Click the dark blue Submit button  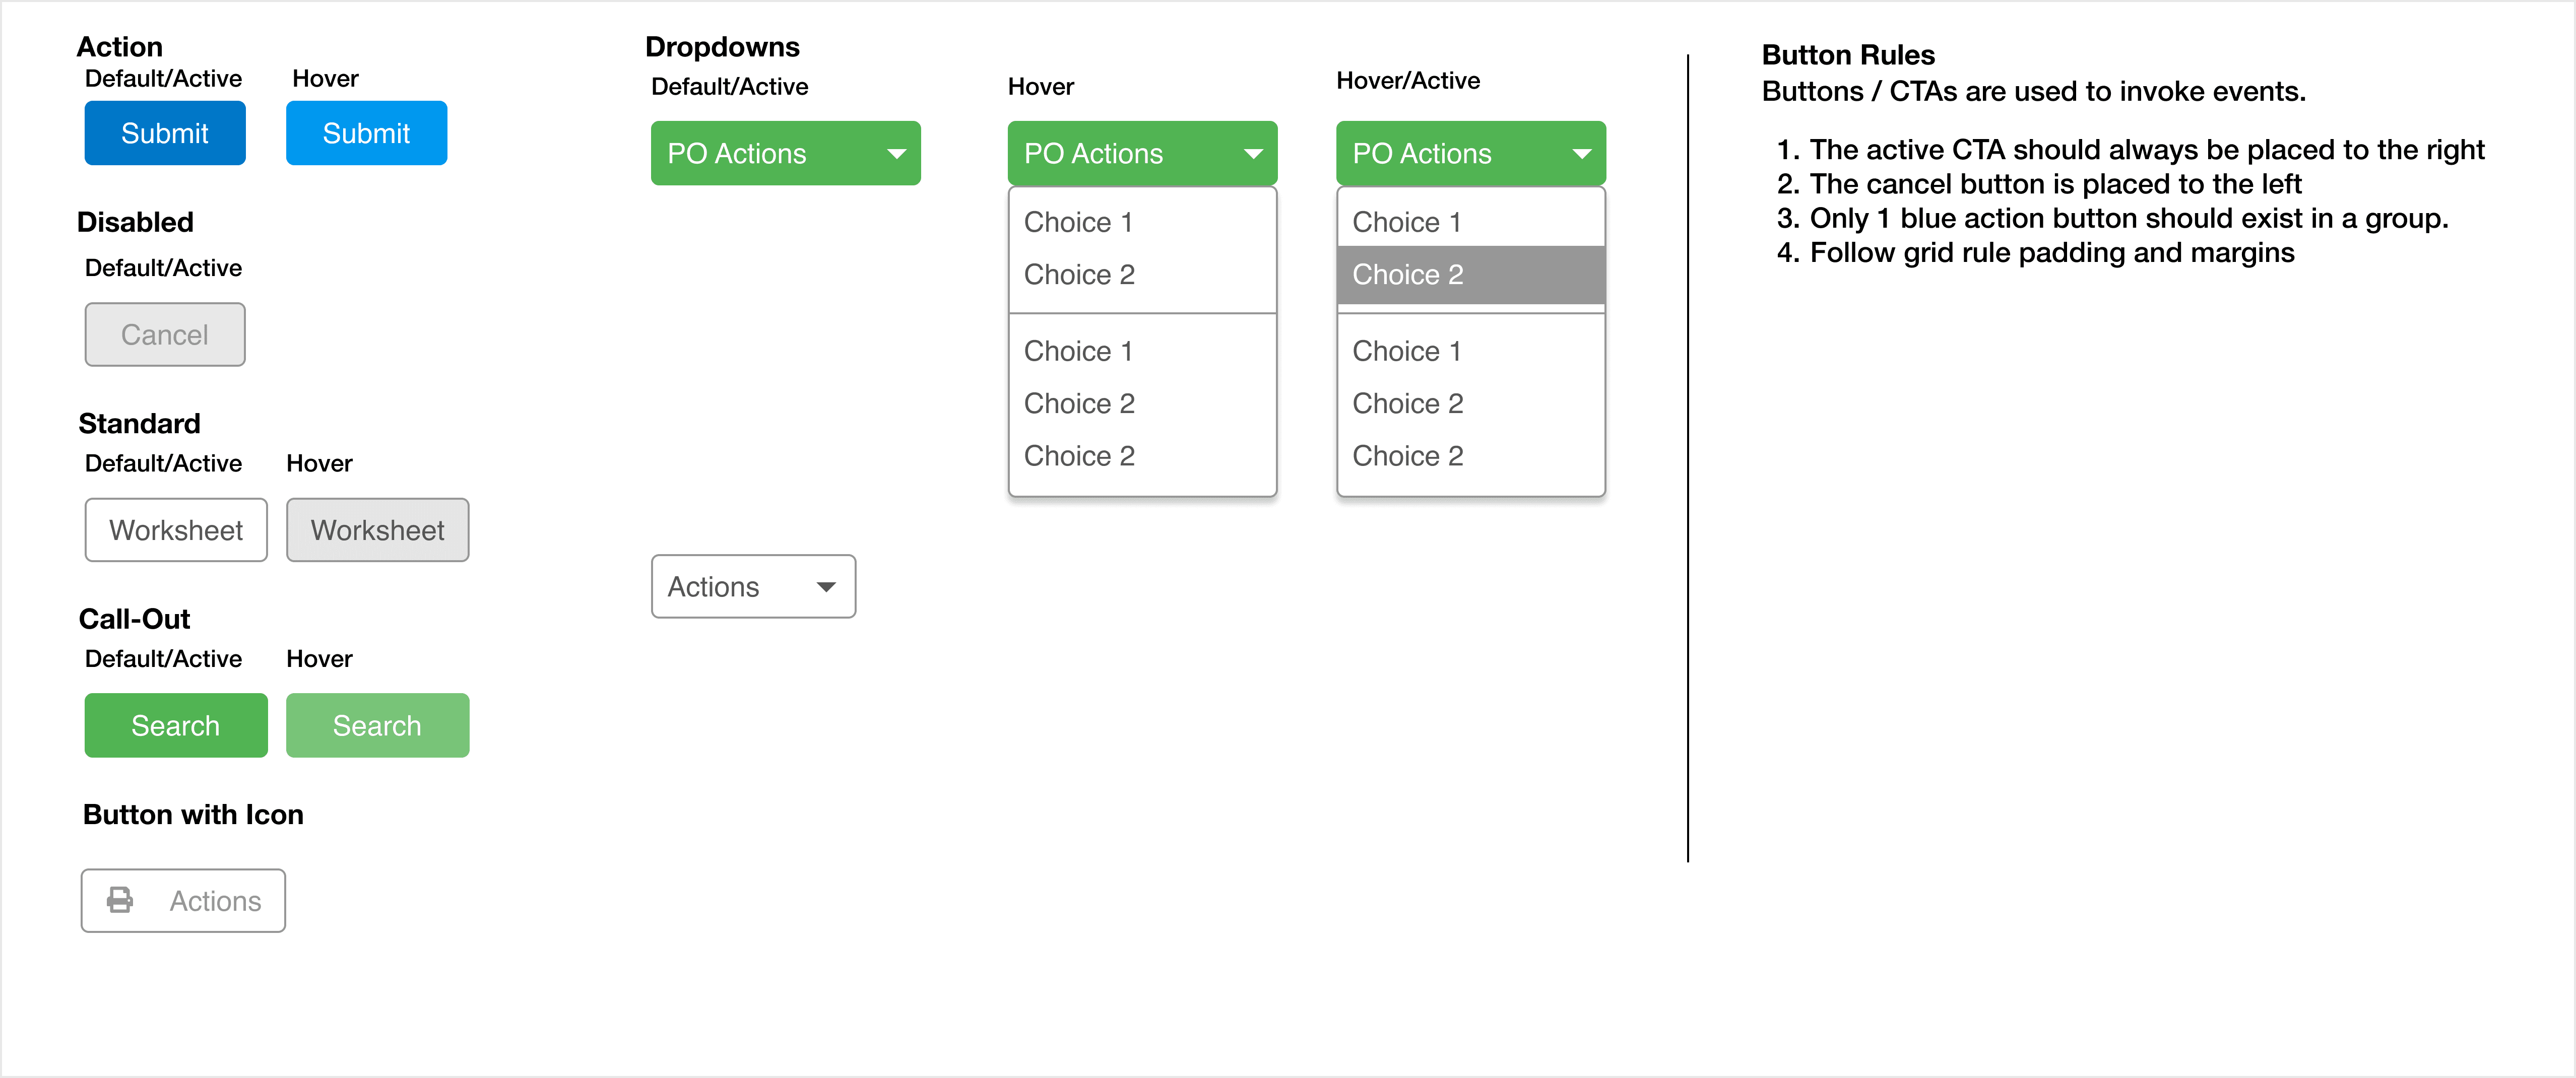click(165, 133)
